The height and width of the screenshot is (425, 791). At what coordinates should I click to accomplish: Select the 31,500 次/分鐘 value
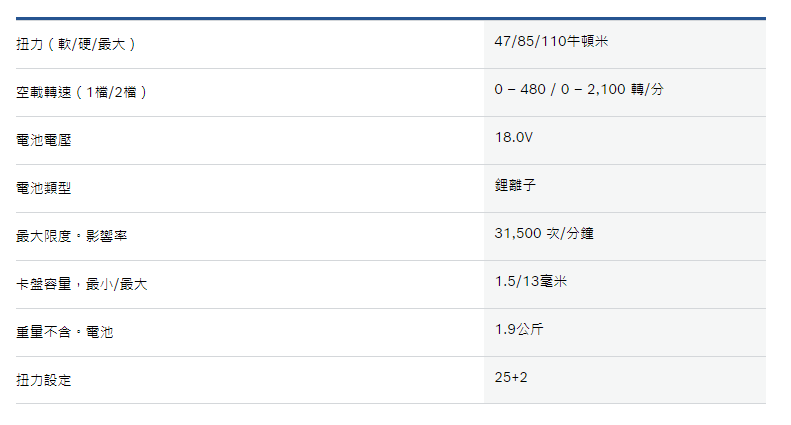point(544,233)
